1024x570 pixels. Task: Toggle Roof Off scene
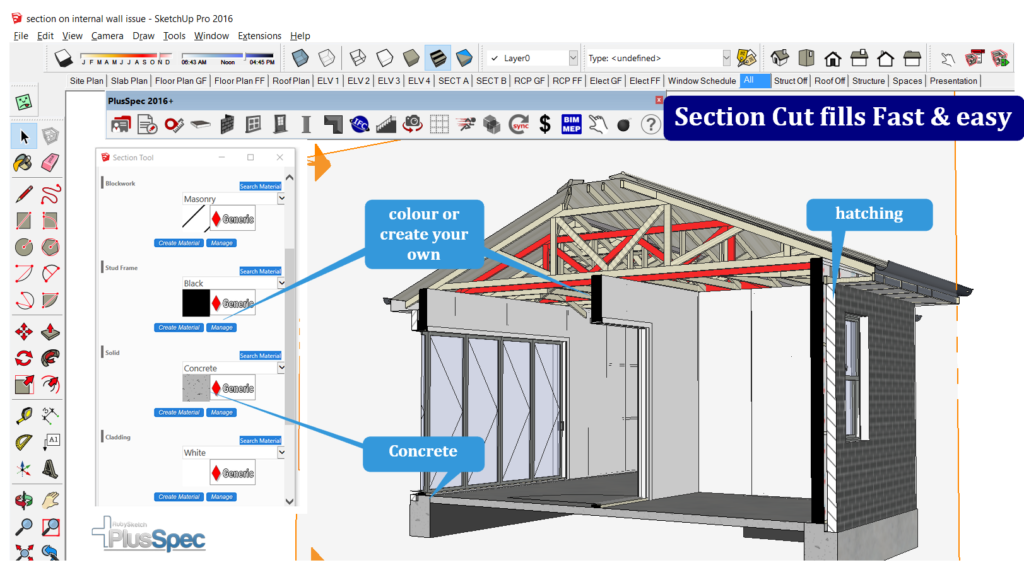[x=829, y=81]
